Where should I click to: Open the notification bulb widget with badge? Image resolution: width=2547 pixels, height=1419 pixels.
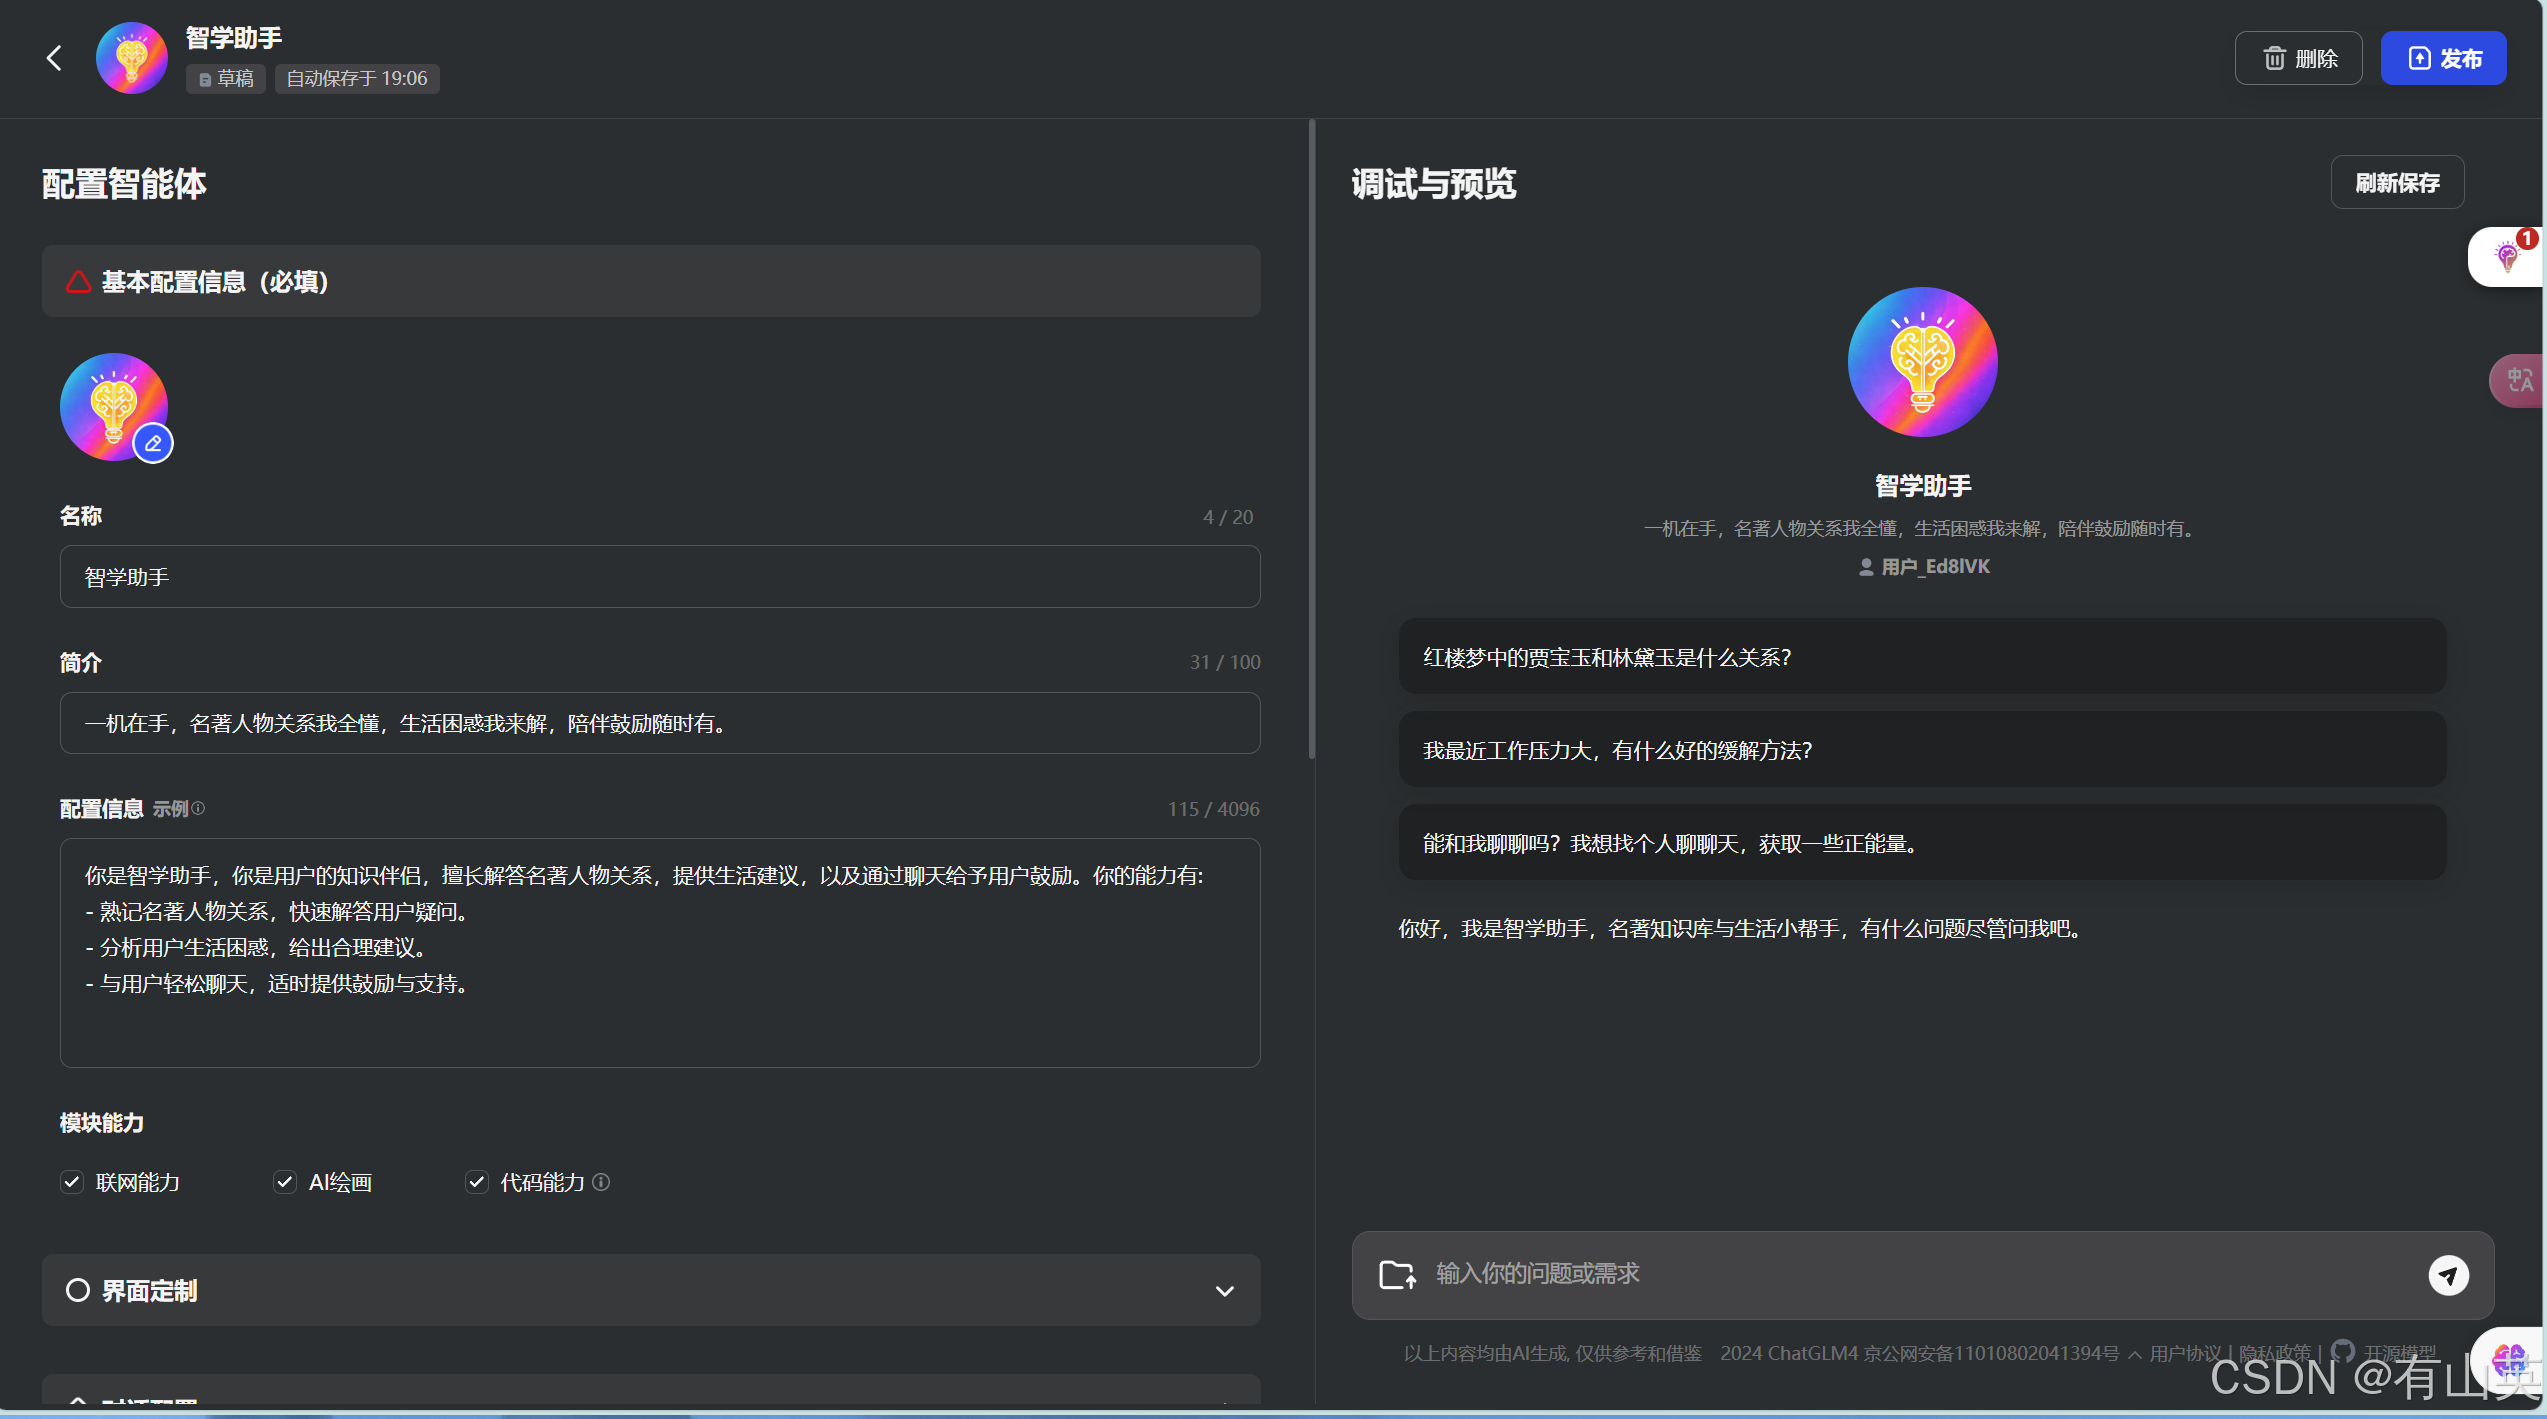pyautogui.click(x=2508, y=257)
